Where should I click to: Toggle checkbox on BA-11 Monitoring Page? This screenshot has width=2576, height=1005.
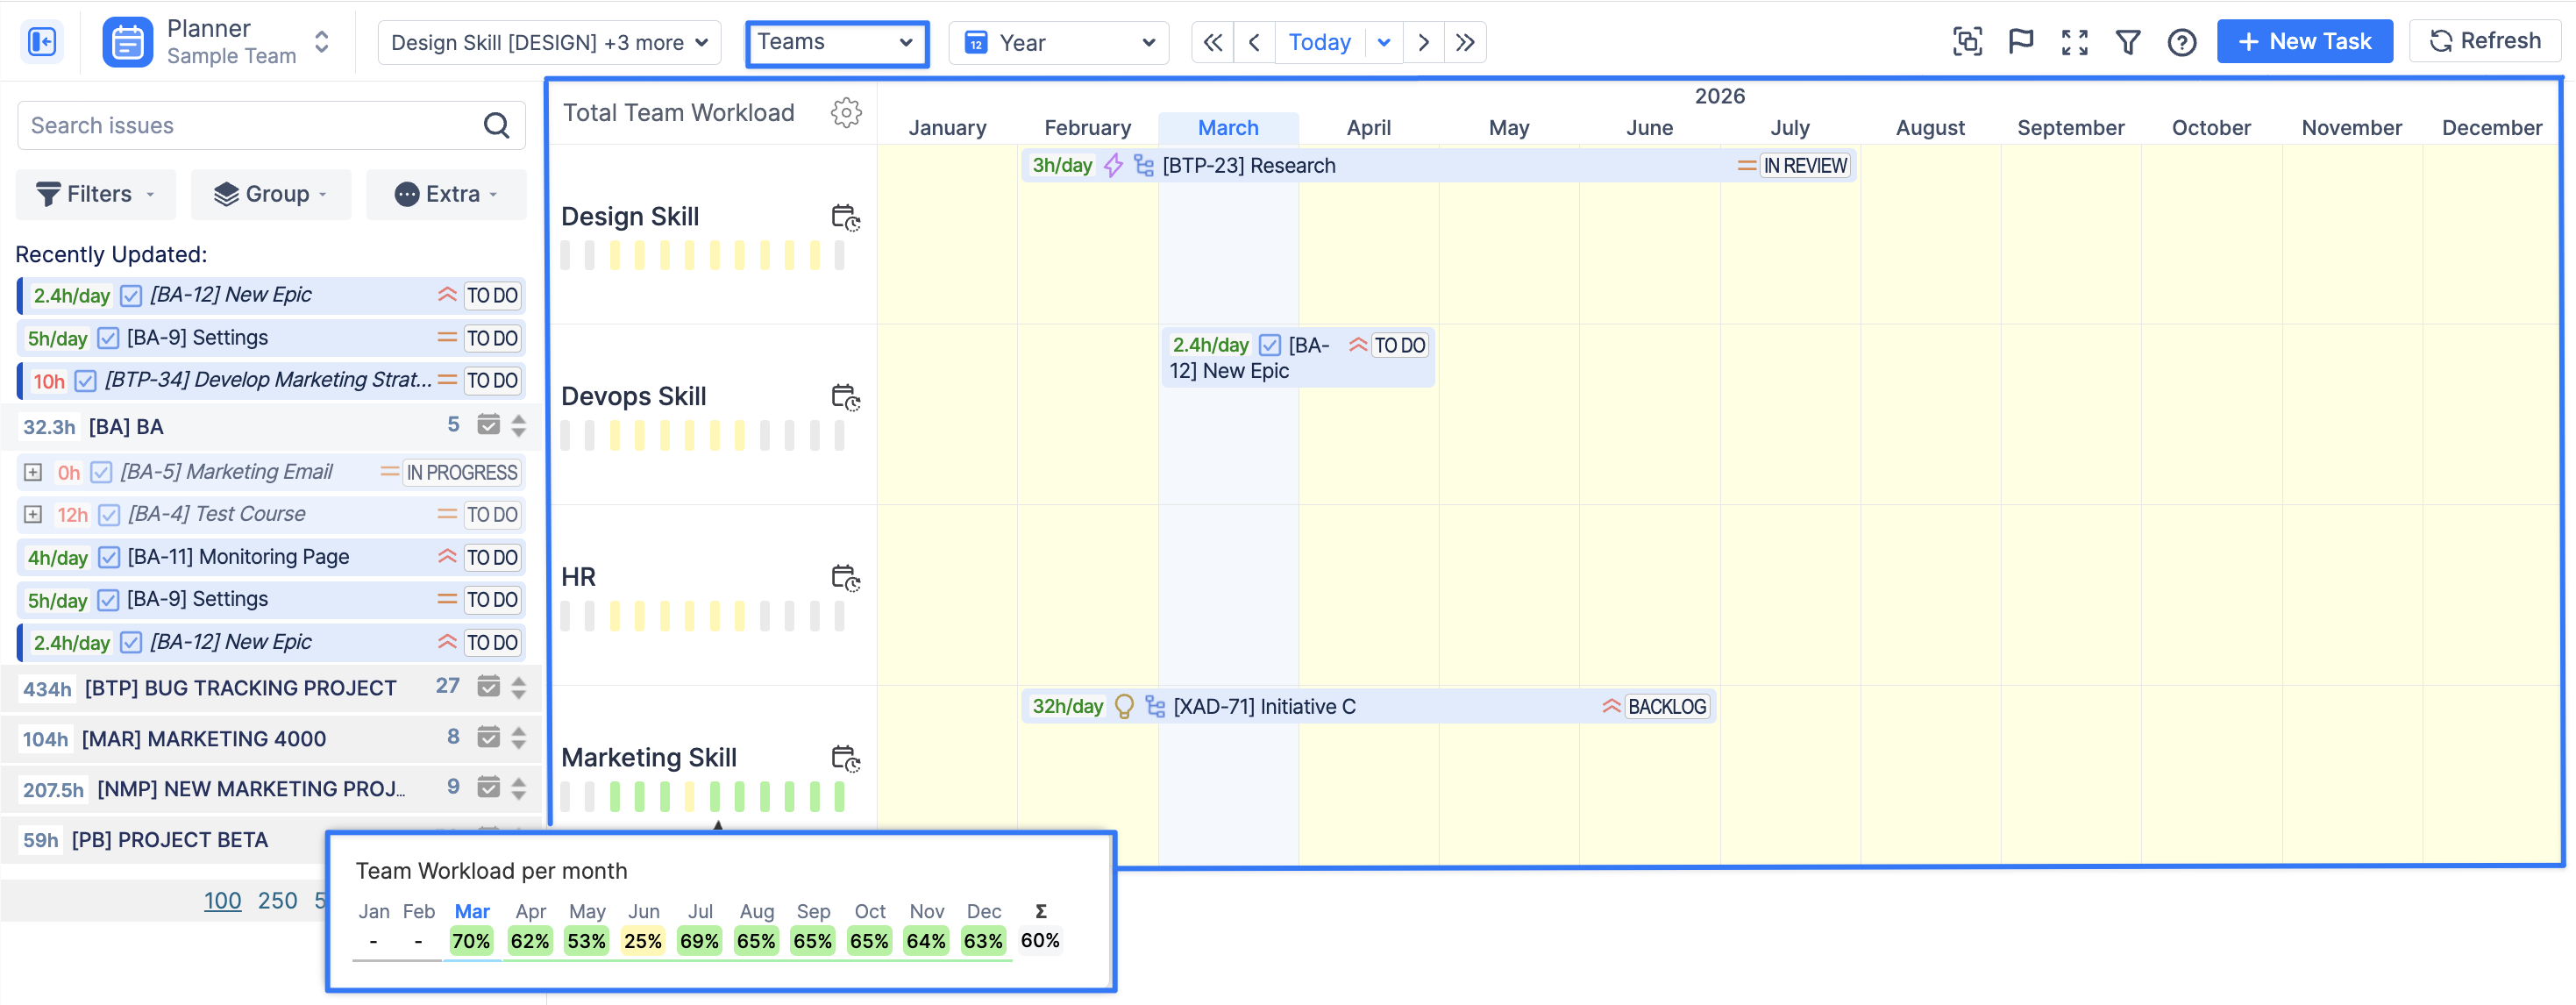110,557
